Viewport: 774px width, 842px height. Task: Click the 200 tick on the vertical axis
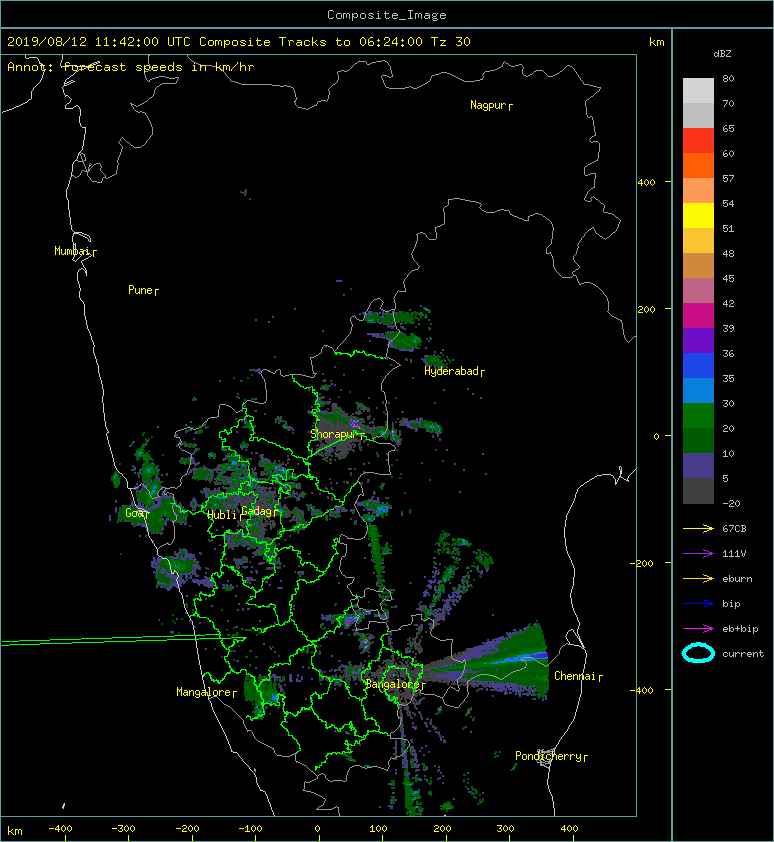coord(646,309)
